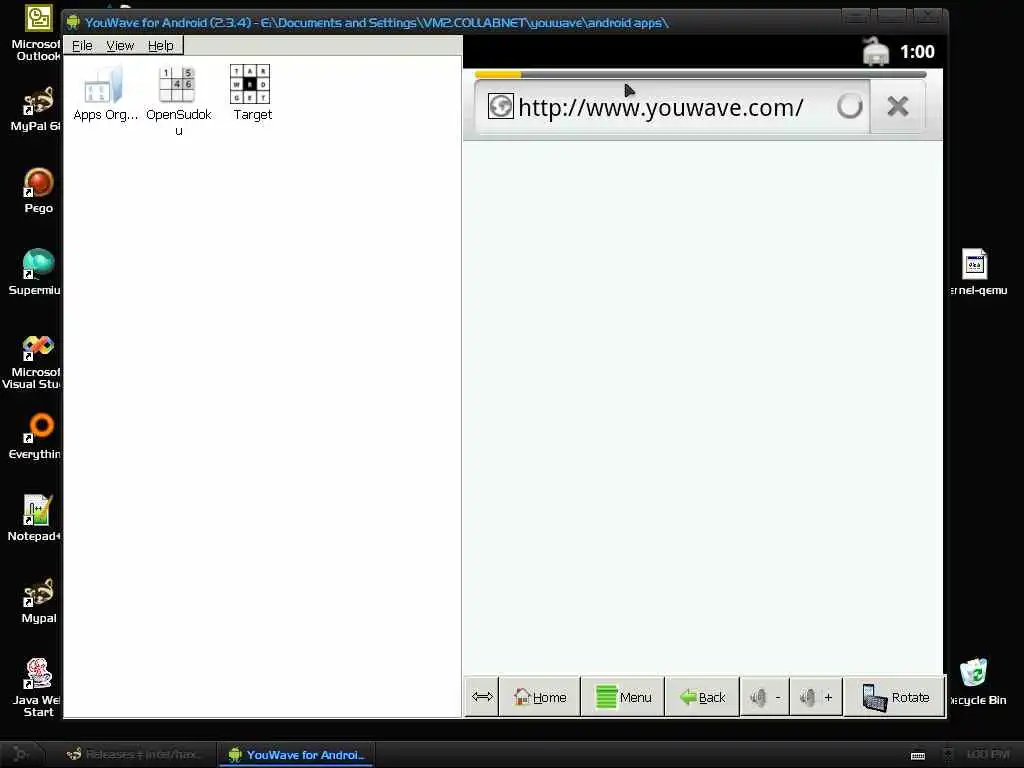Click the browser URL address field
Screen dimensions: 1024x768
673,107
